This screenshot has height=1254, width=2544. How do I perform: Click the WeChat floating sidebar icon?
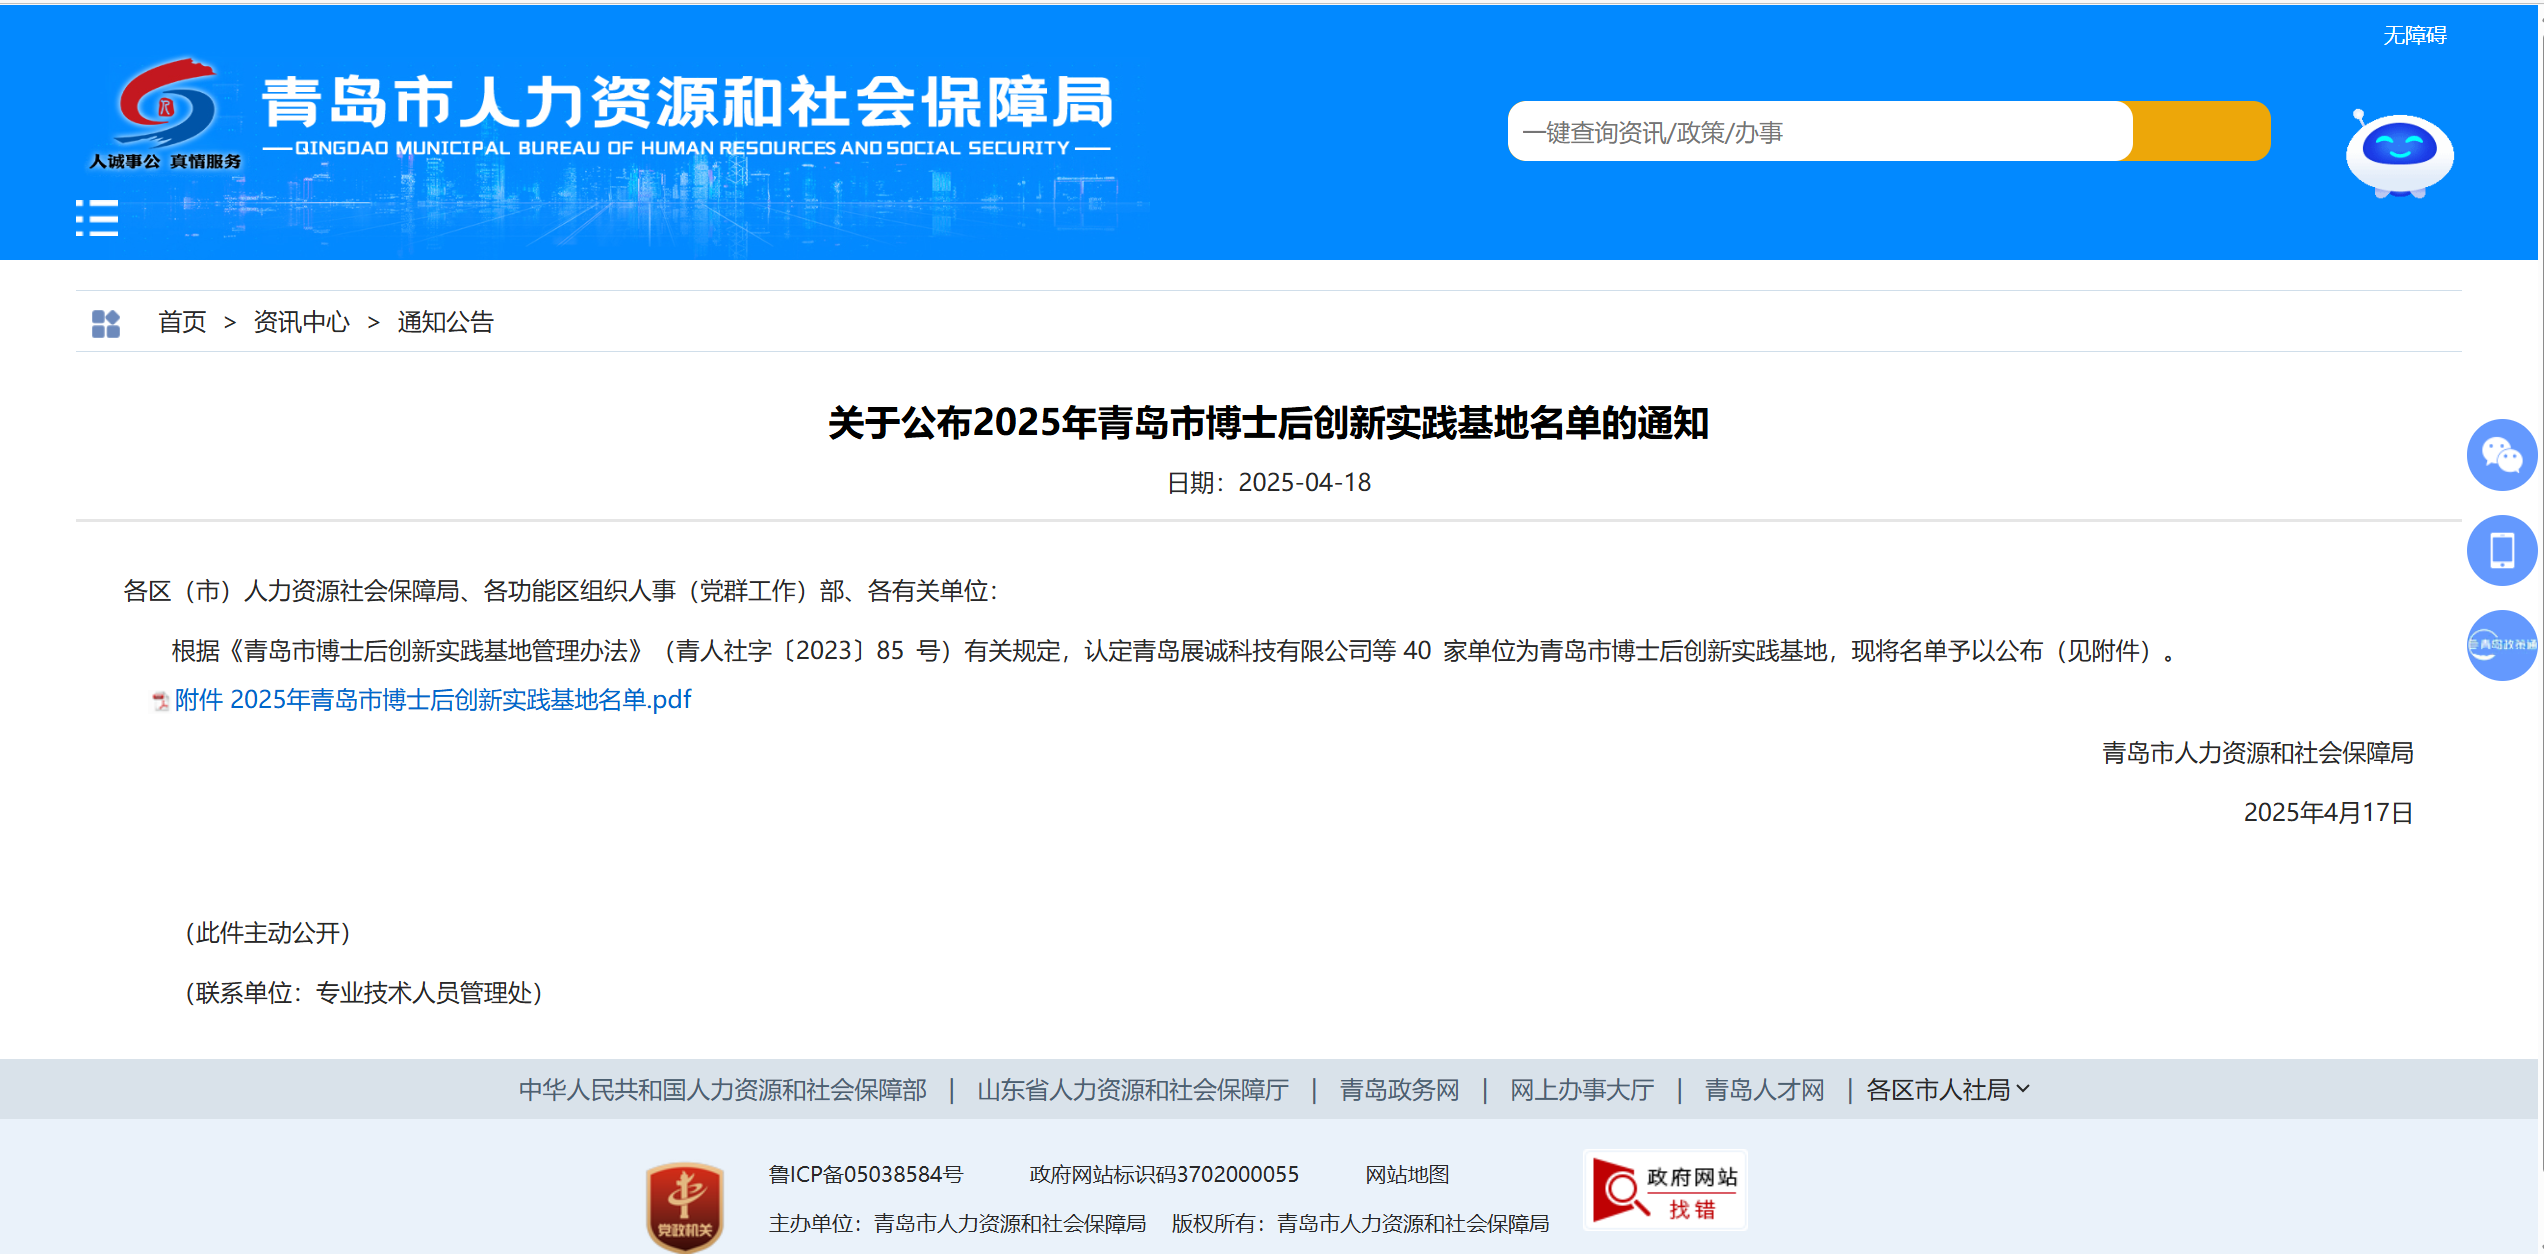[x=2501, y=456]
